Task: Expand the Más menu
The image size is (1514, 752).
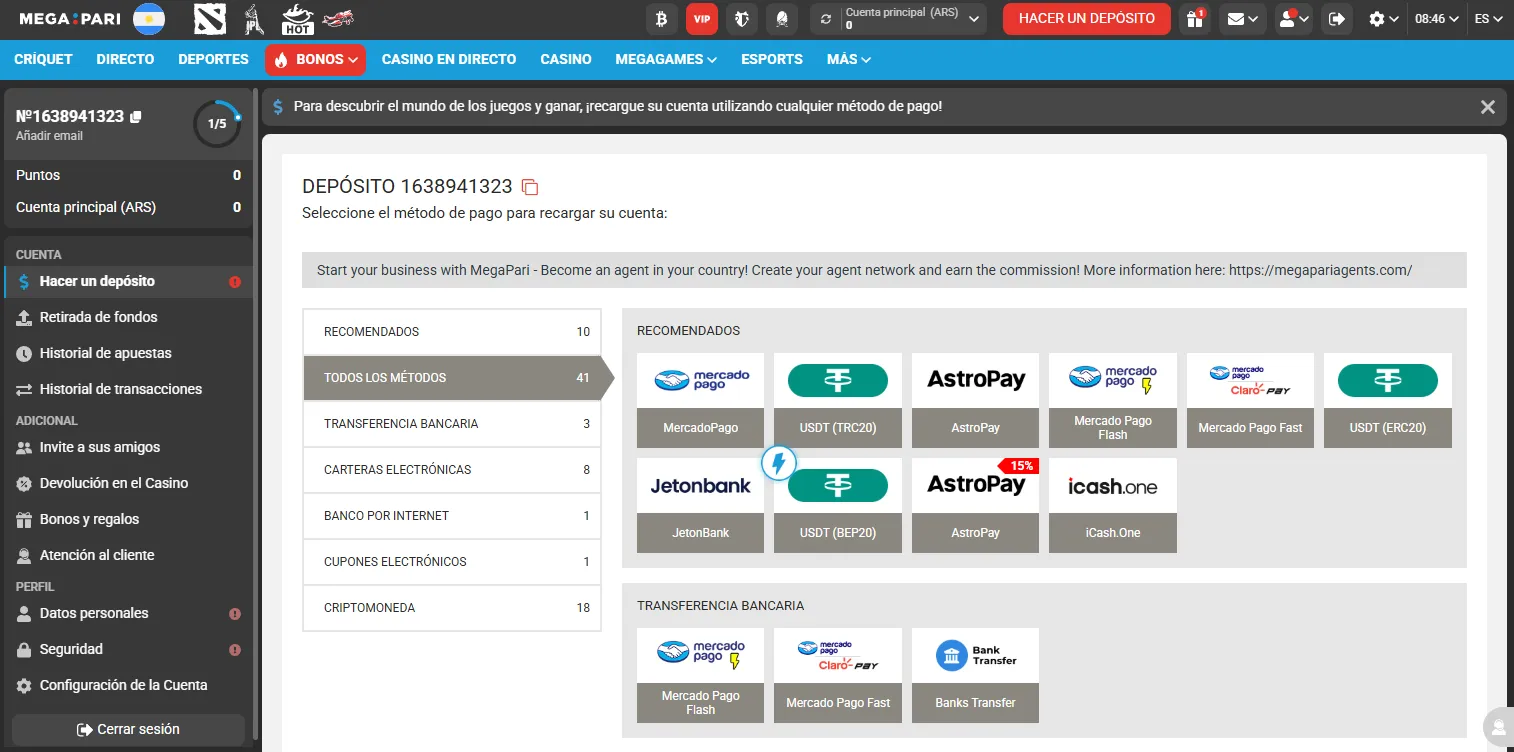Action: coord(848,59)
